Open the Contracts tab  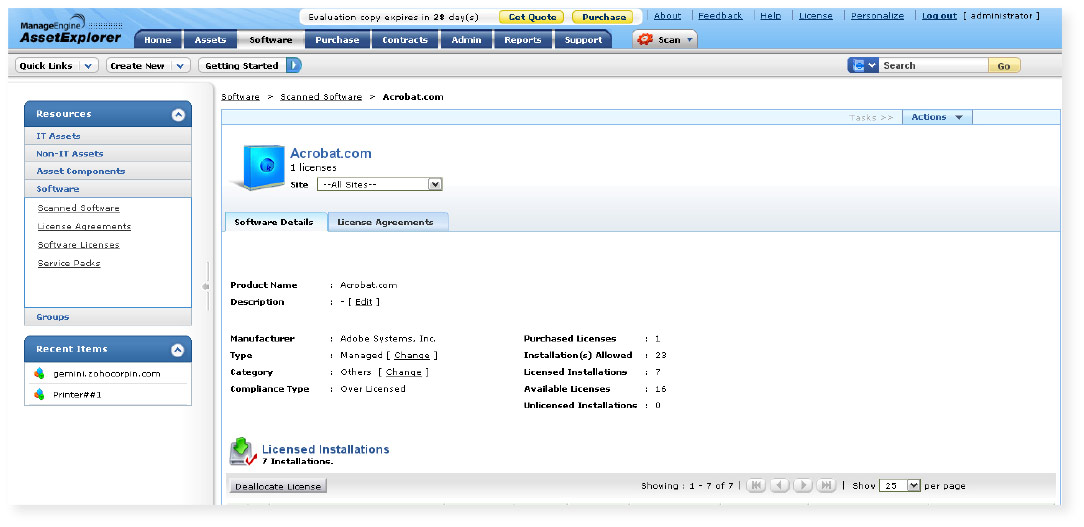point(405,40)
